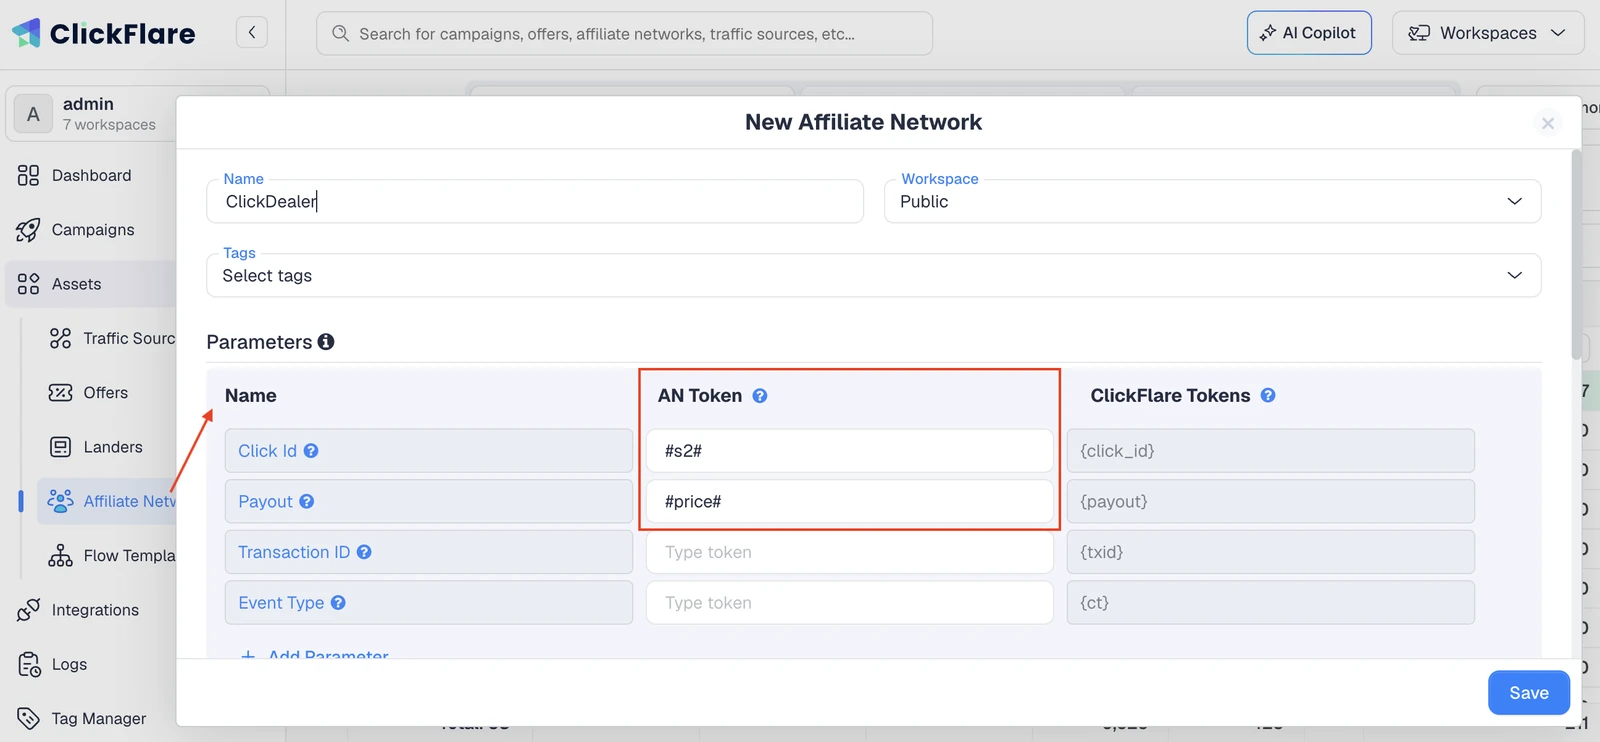Viewport: 1600px width, 742px height.
Task: Open the Workspaces dropdown in header
Action: [1488, 33]
